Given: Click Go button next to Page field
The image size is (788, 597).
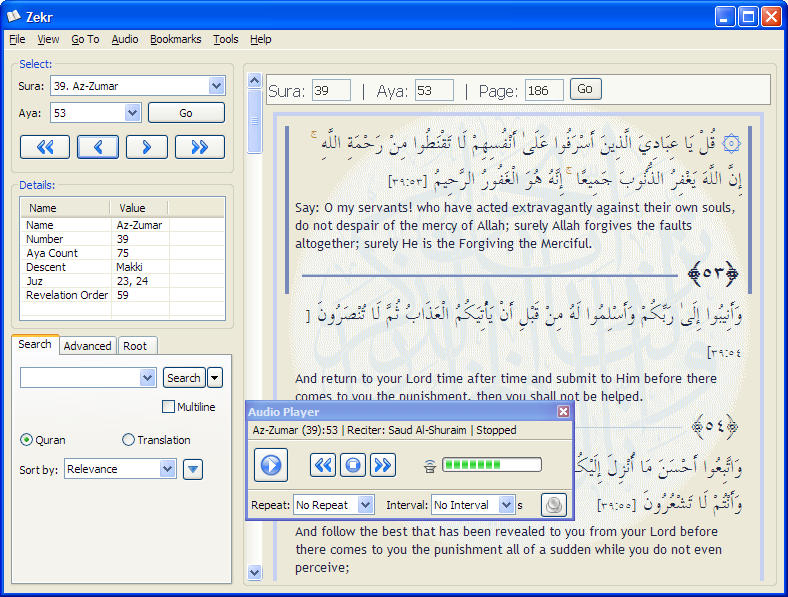Looking at the screenshot, I should coord(585,89).
